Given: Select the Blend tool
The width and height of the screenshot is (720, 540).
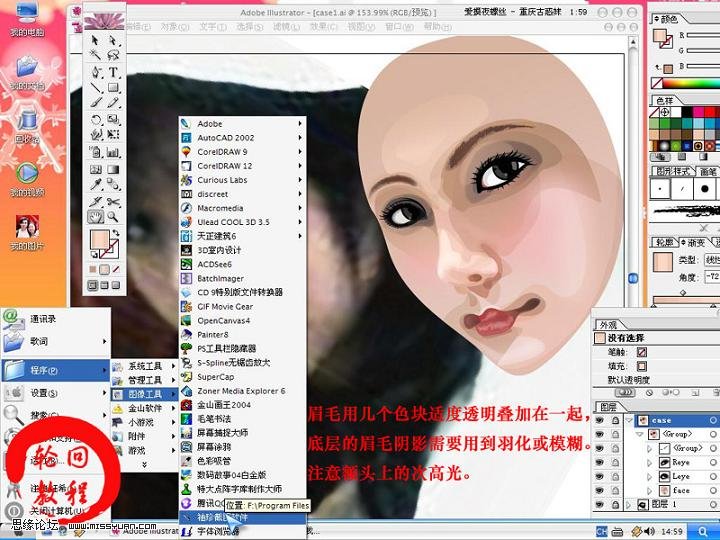Looking at the screenshot, I should point(113,185).
